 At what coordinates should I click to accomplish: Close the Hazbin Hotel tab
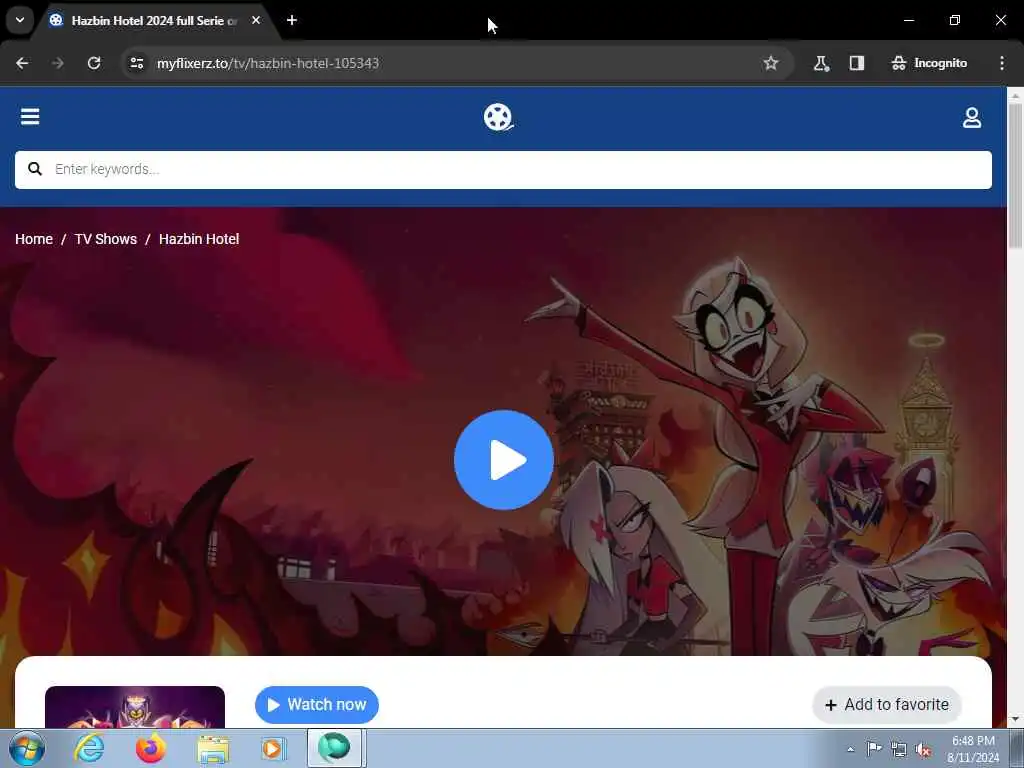pos(256,20)
